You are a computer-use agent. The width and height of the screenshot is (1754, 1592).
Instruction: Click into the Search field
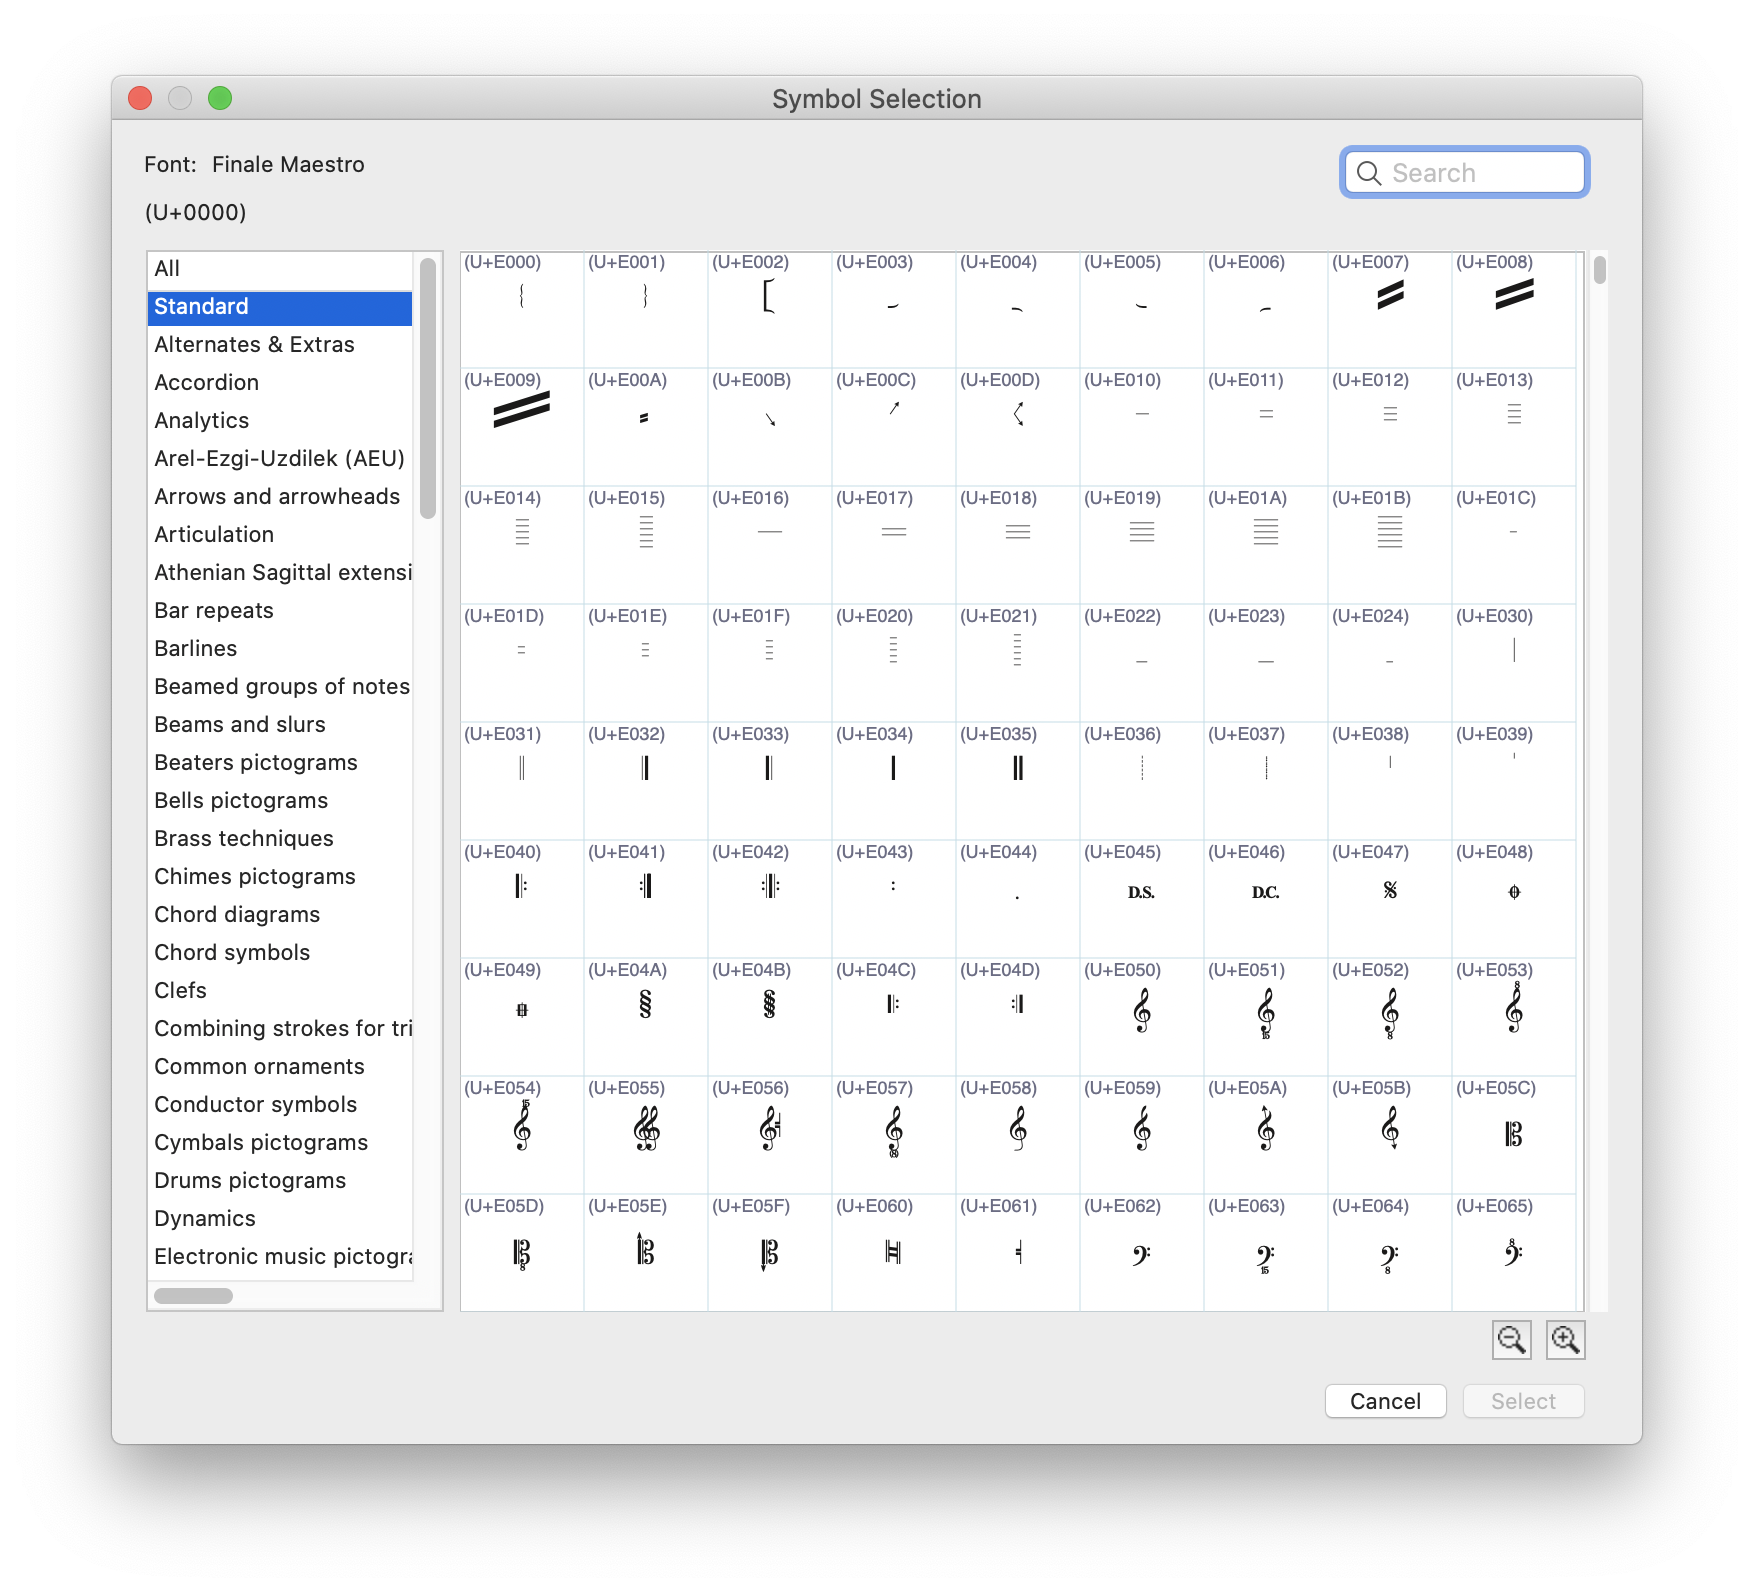1463,172
